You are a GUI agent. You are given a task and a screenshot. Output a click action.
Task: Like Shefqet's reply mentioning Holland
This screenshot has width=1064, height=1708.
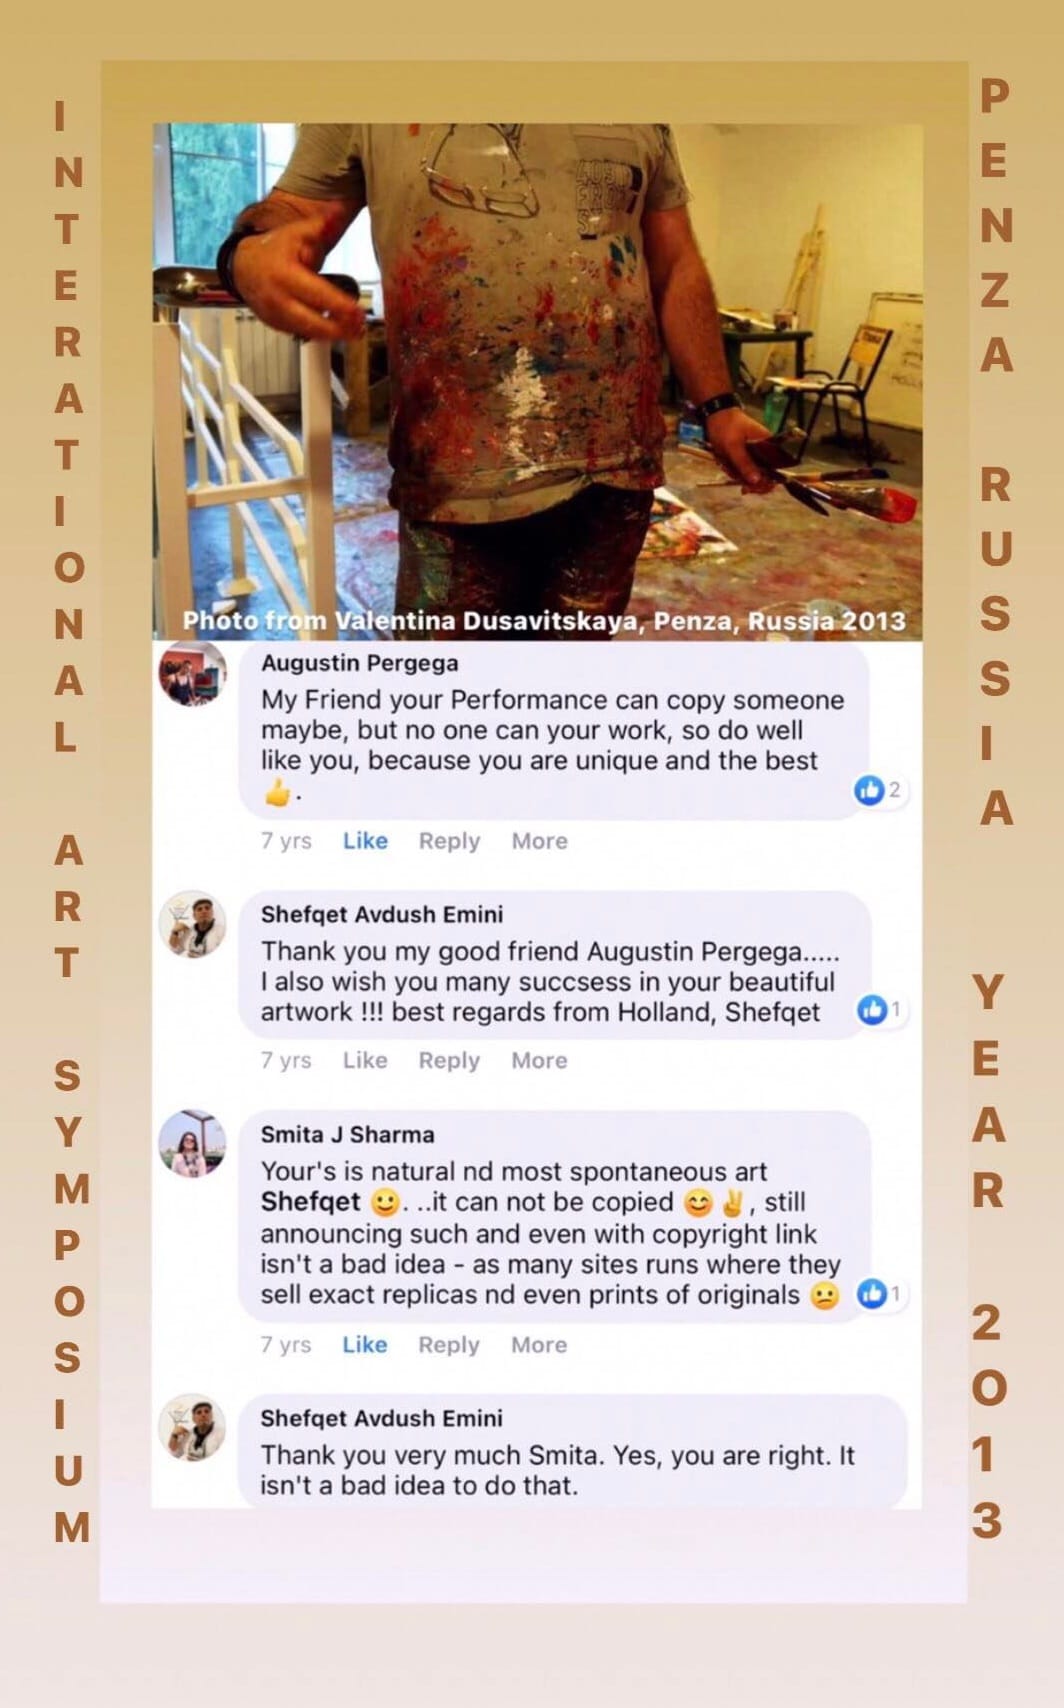pyautogui.click(x=365, y=1060)
